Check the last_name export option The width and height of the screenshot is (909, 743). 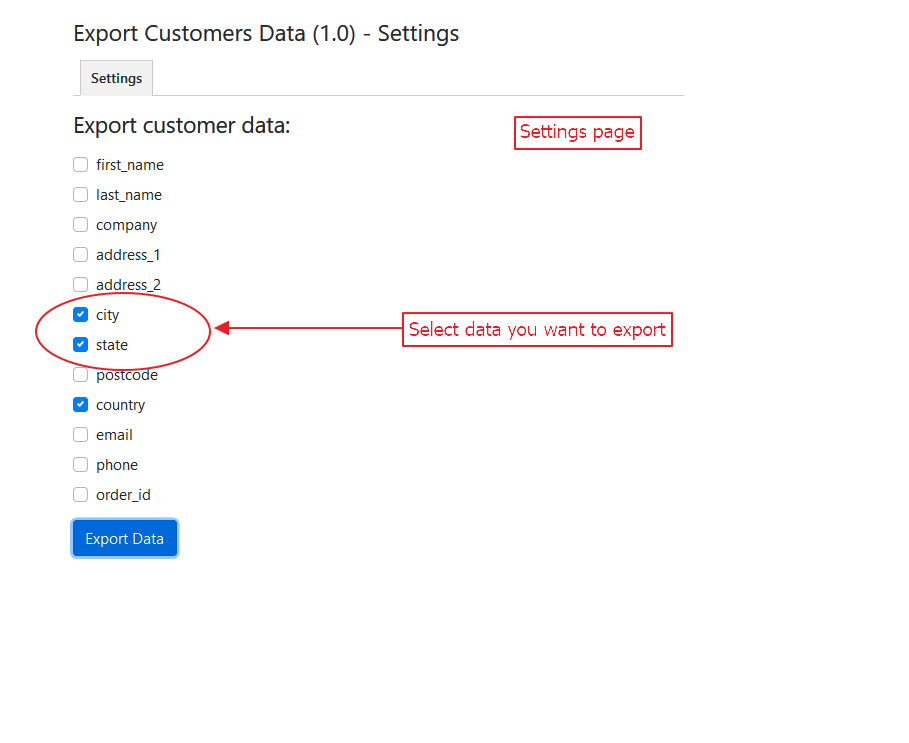coord(81,195)
